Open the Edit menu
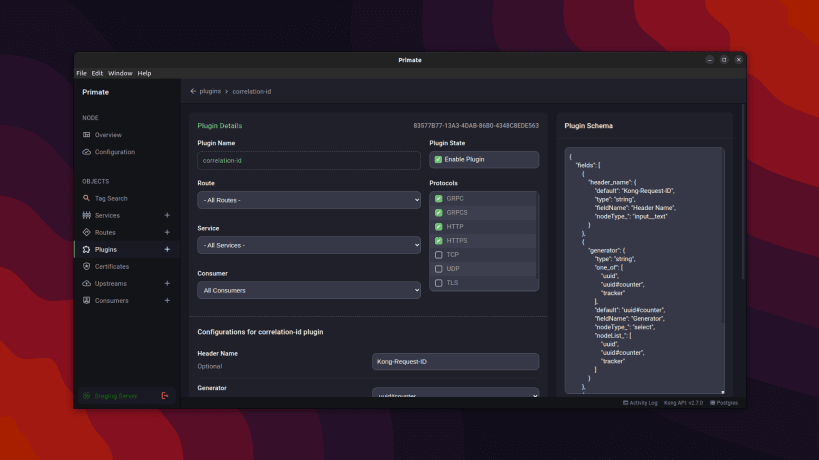The image size is (819, 460). pyautogui.click(x=97, y=73)
